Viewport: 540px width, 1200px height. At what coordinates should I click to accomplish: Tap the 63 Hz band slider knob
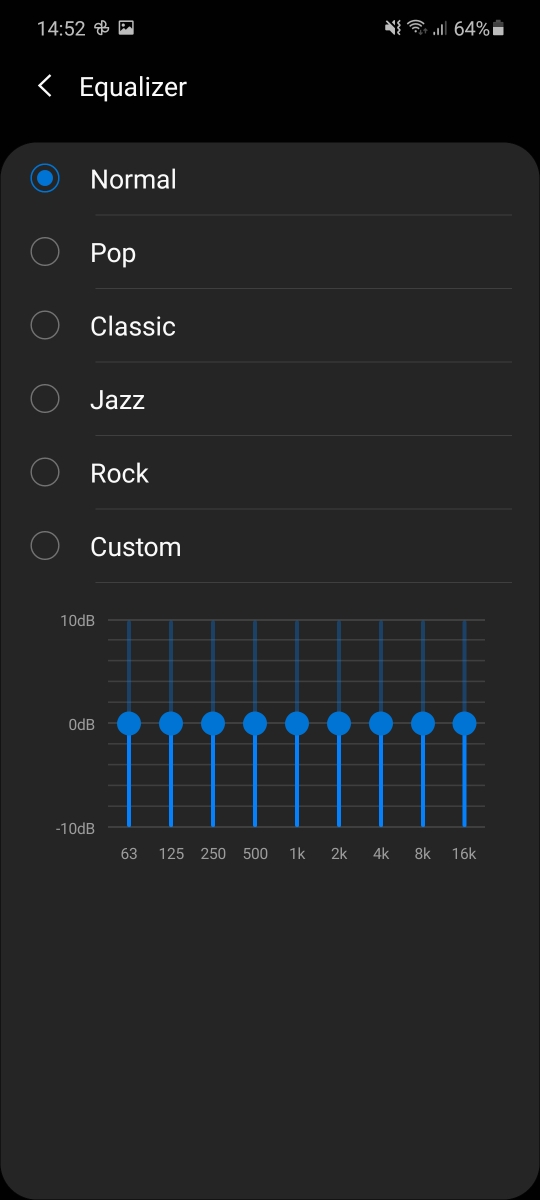coord(129,723)
